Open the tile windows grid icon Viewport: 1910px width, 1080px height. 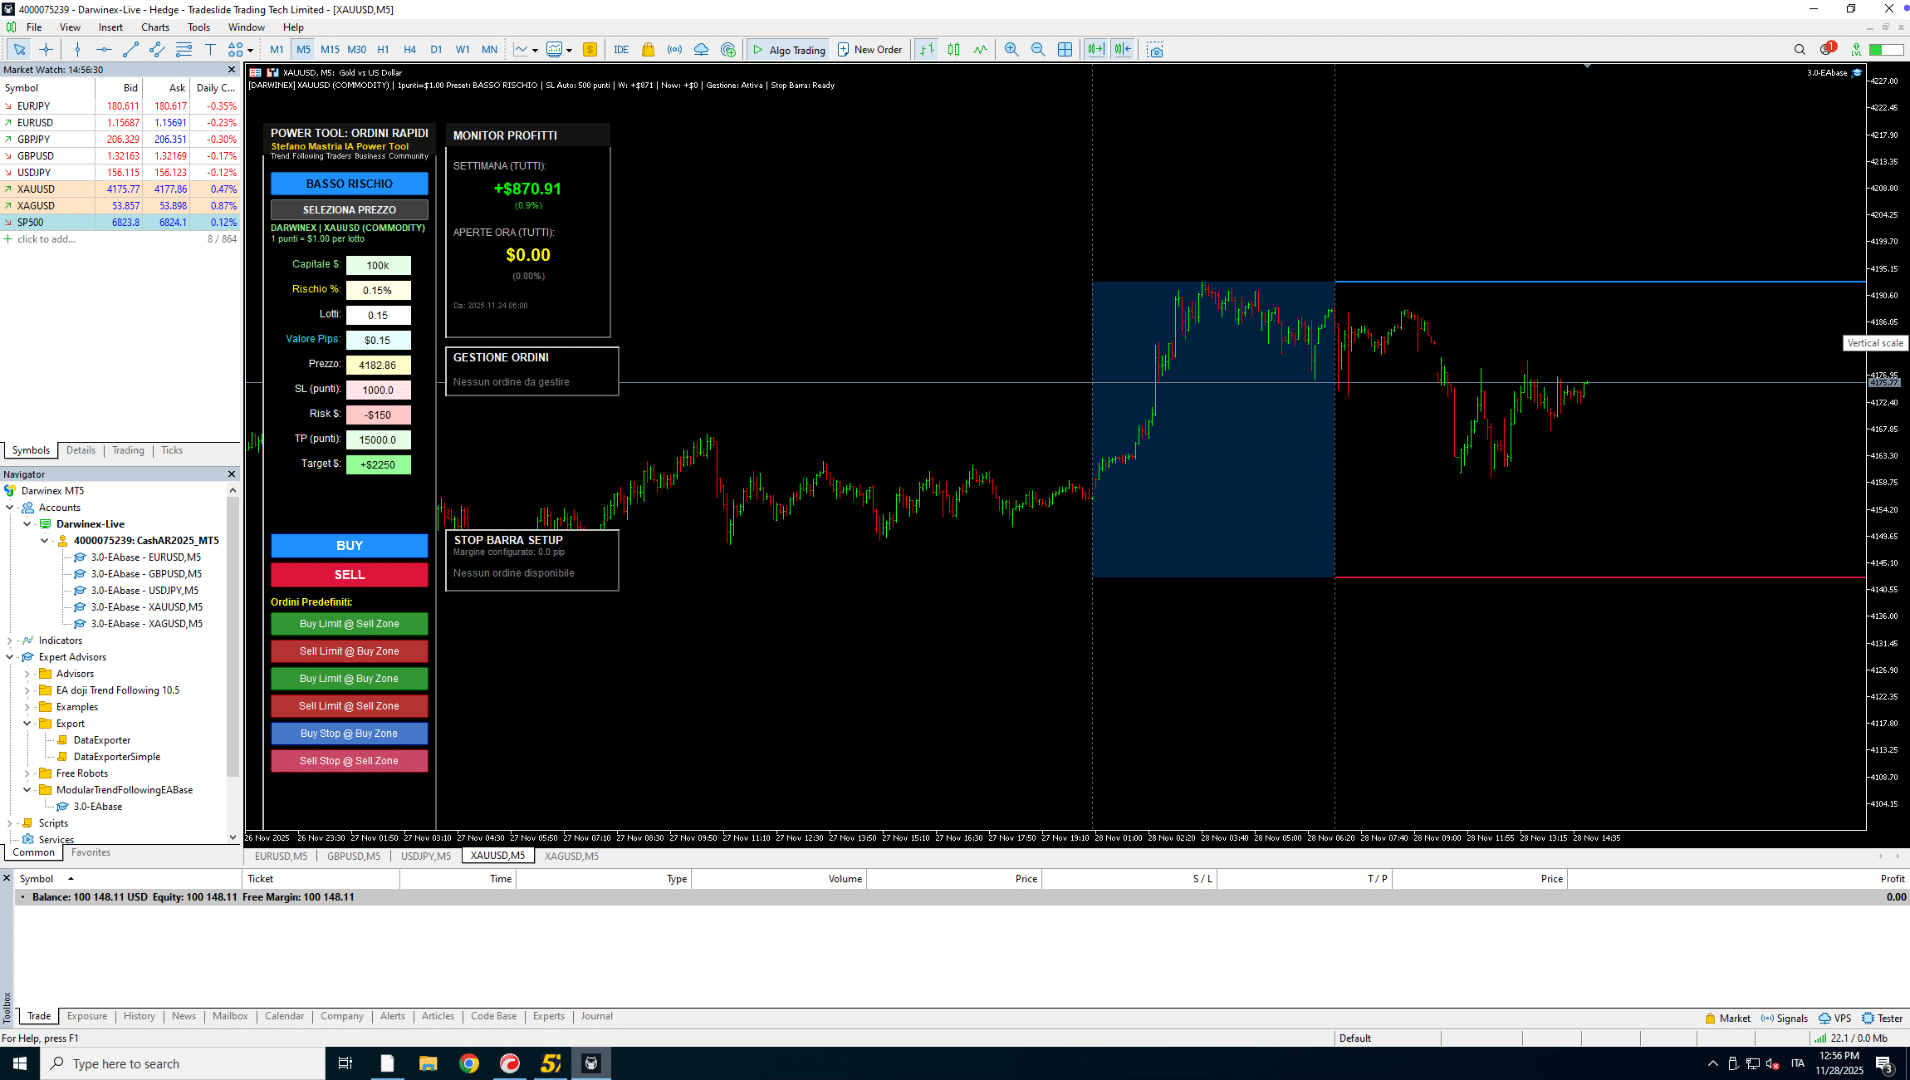point(1065,50)
